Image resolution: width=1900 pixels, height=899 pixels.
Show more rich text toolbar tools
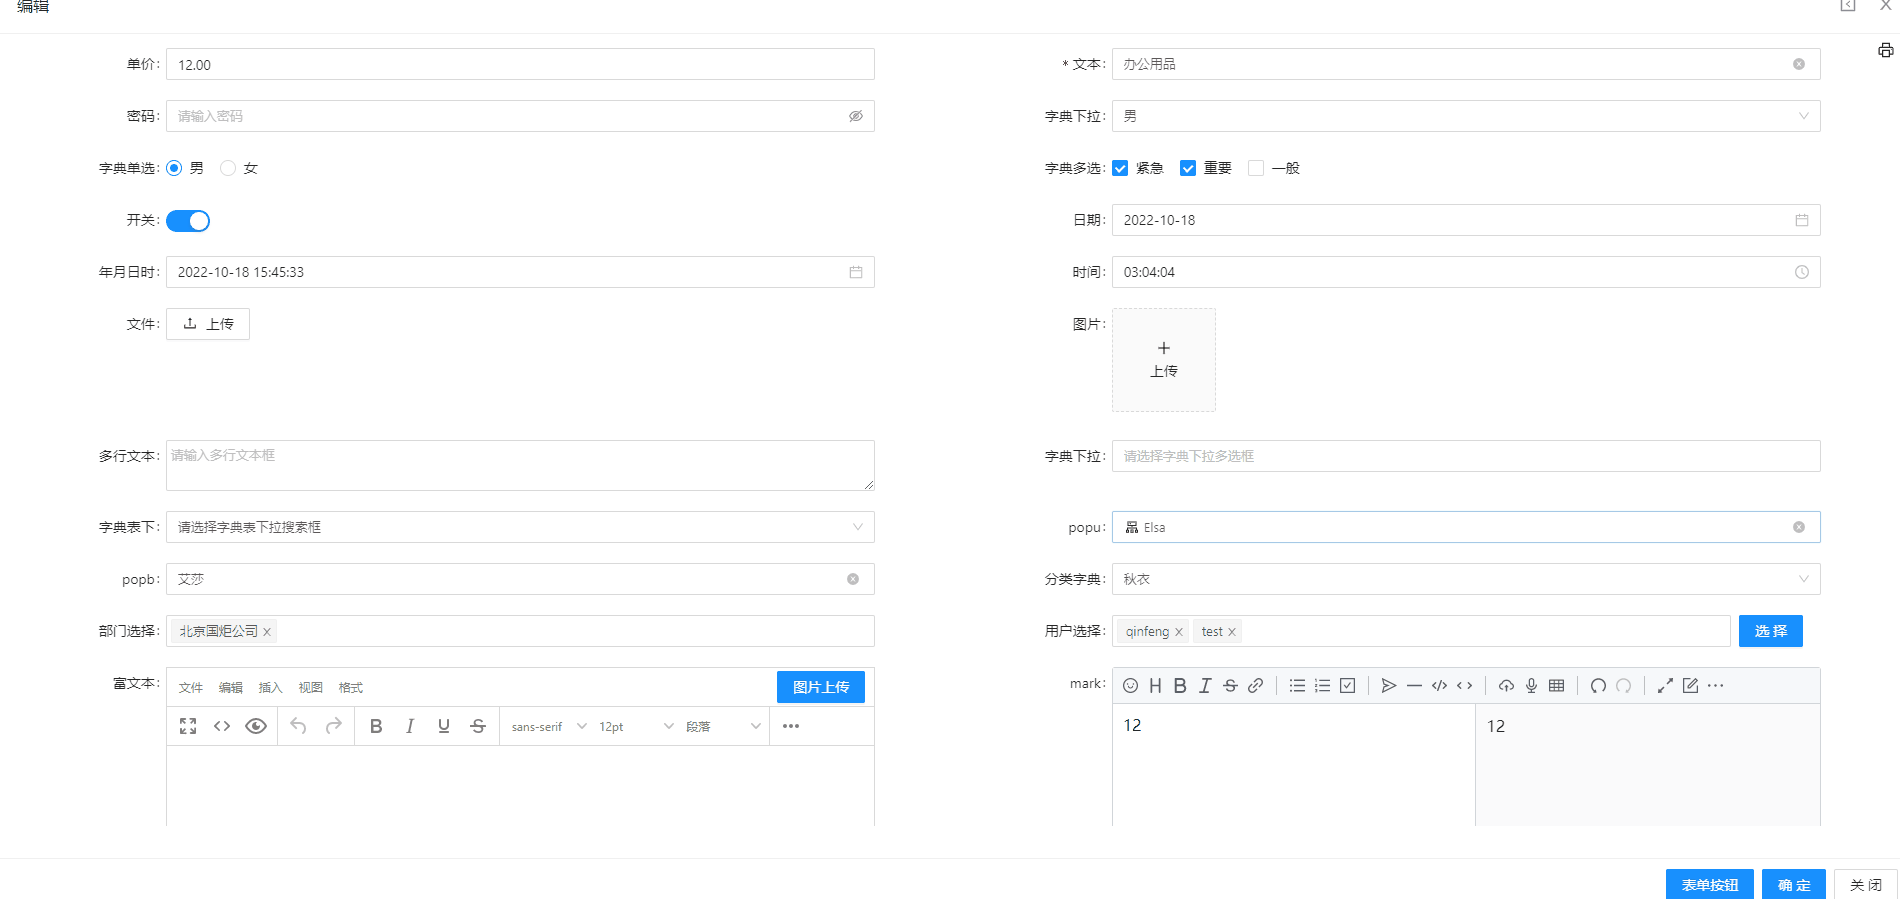pos(791,726)
